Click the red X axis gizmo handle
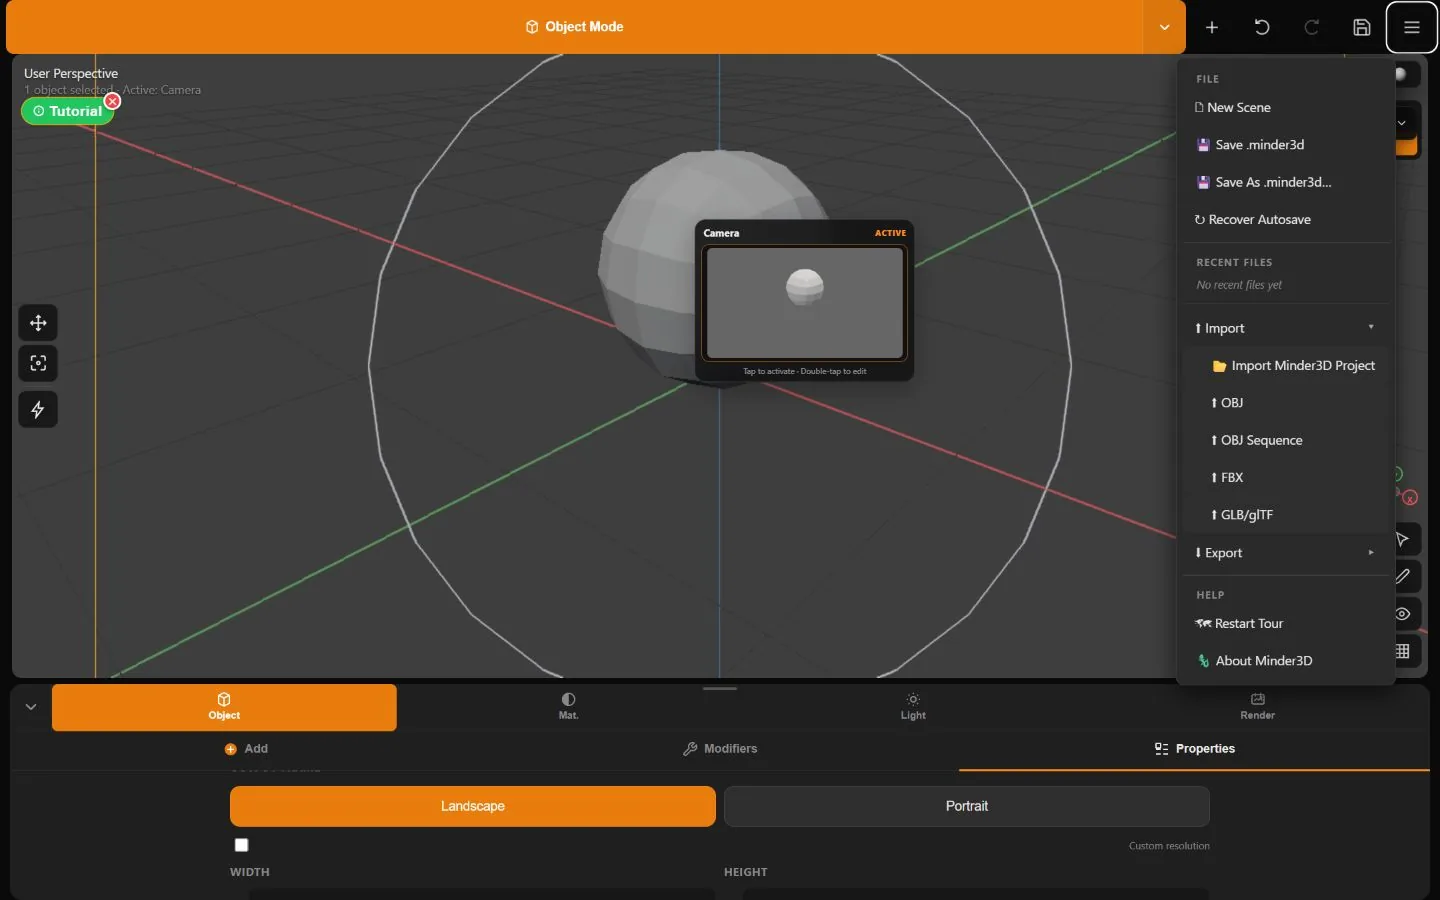The image size is (1440, 900). tap(1410, 498)
